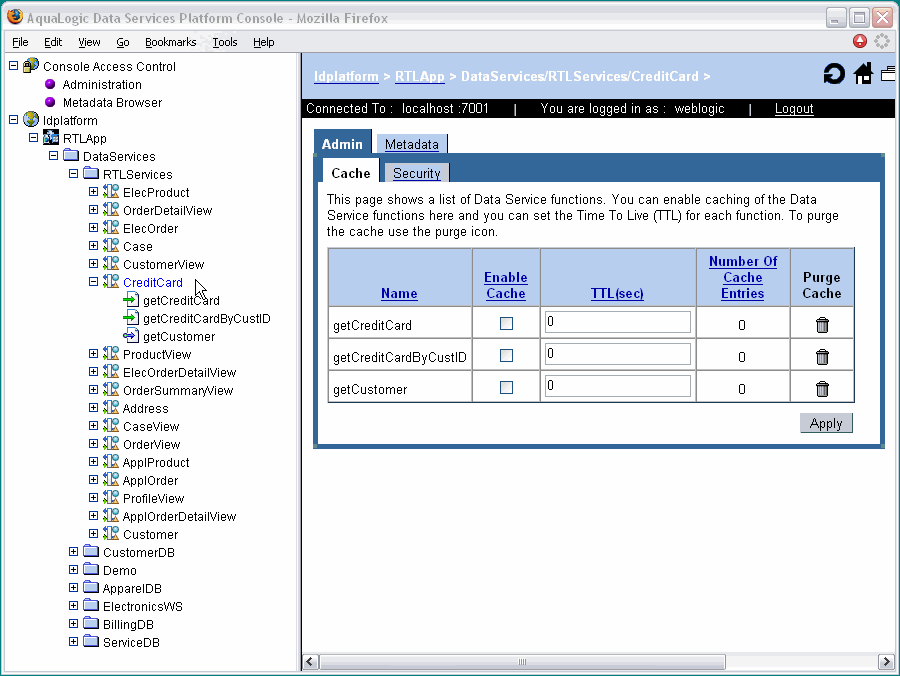The width and height of the screenshot is (900, 676).
Task: Sort table by Name column header
Action: [399, 293]
